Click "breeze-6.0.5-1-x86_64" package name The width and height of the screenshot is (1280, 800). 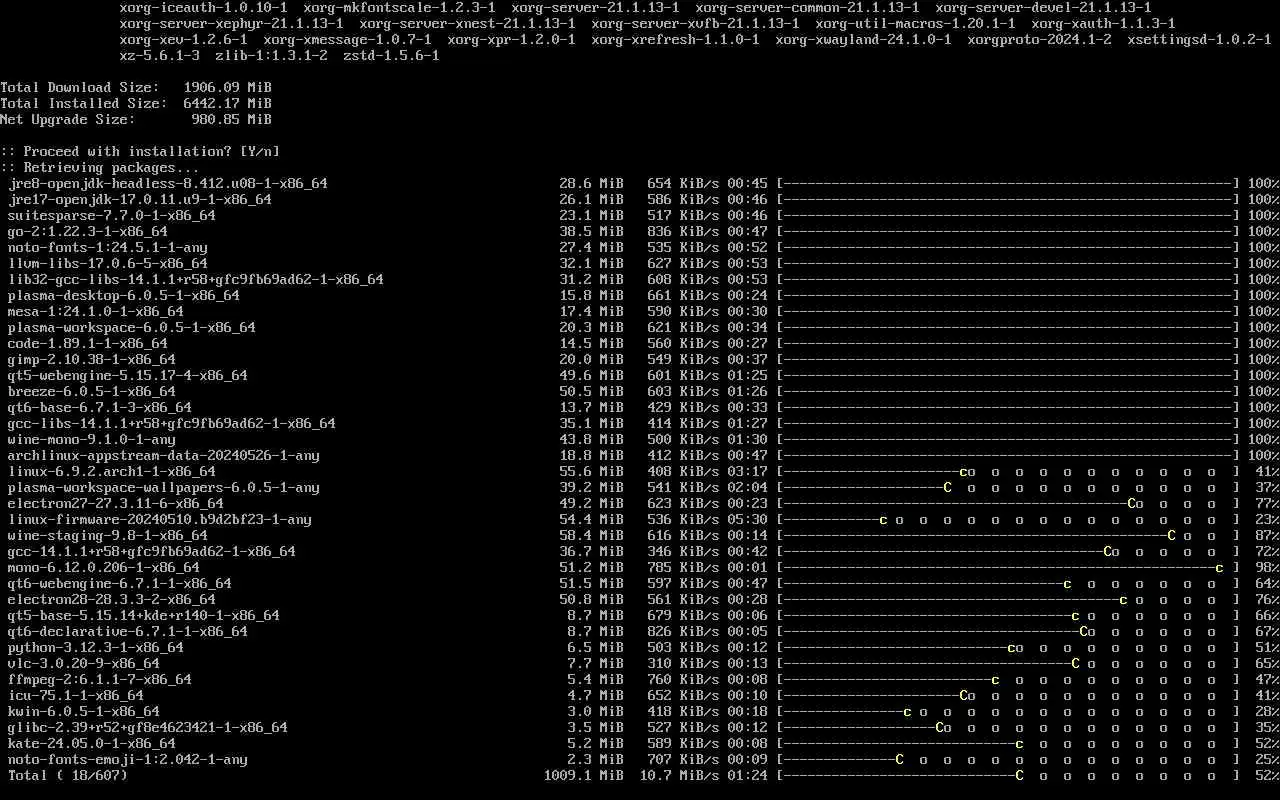tap(92, 391)
